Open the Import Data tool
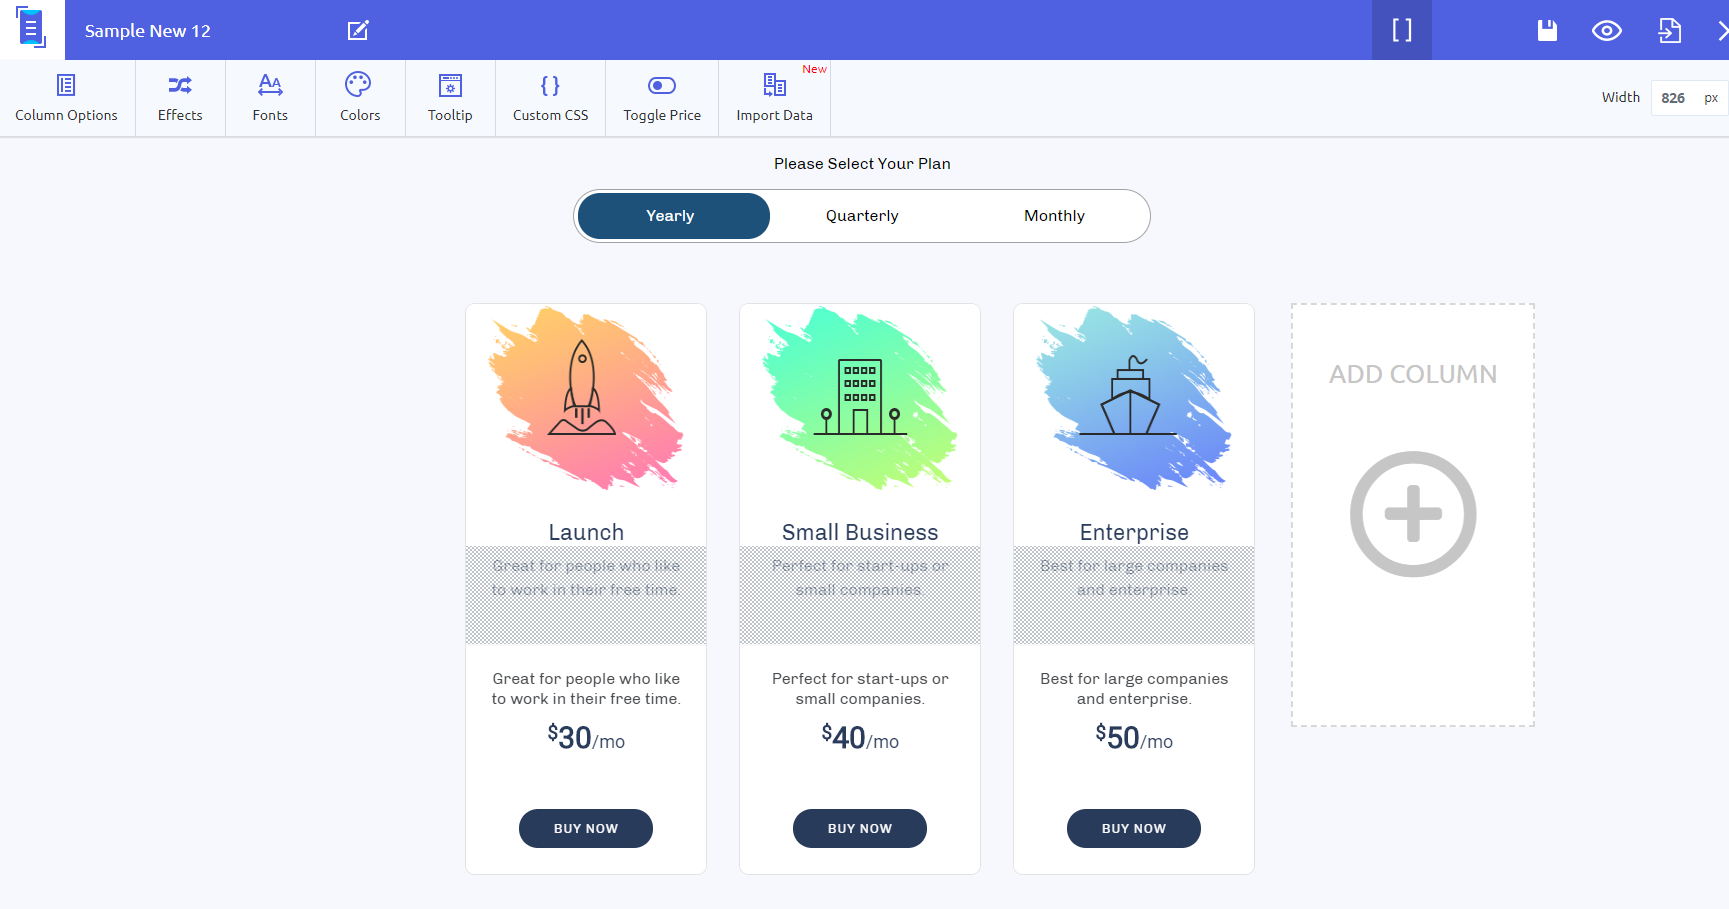Image resolution: width=1729 pixels, height=909 pixels. click(x=774, y=98)
